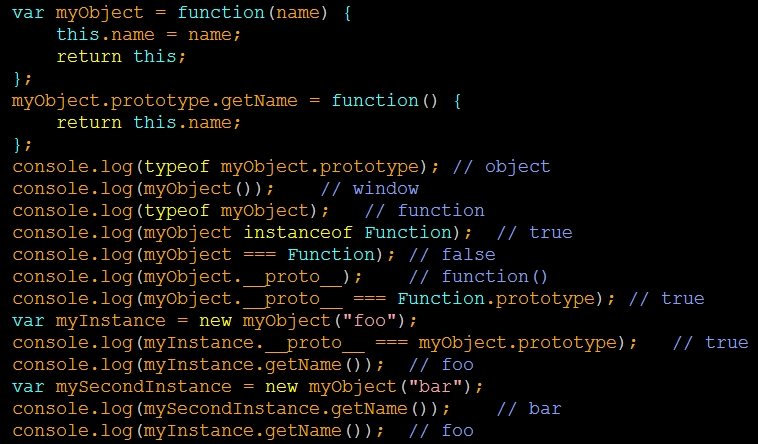Click the 'this.name = name;' line
758x444 pixels.
(x=148, y=34)
